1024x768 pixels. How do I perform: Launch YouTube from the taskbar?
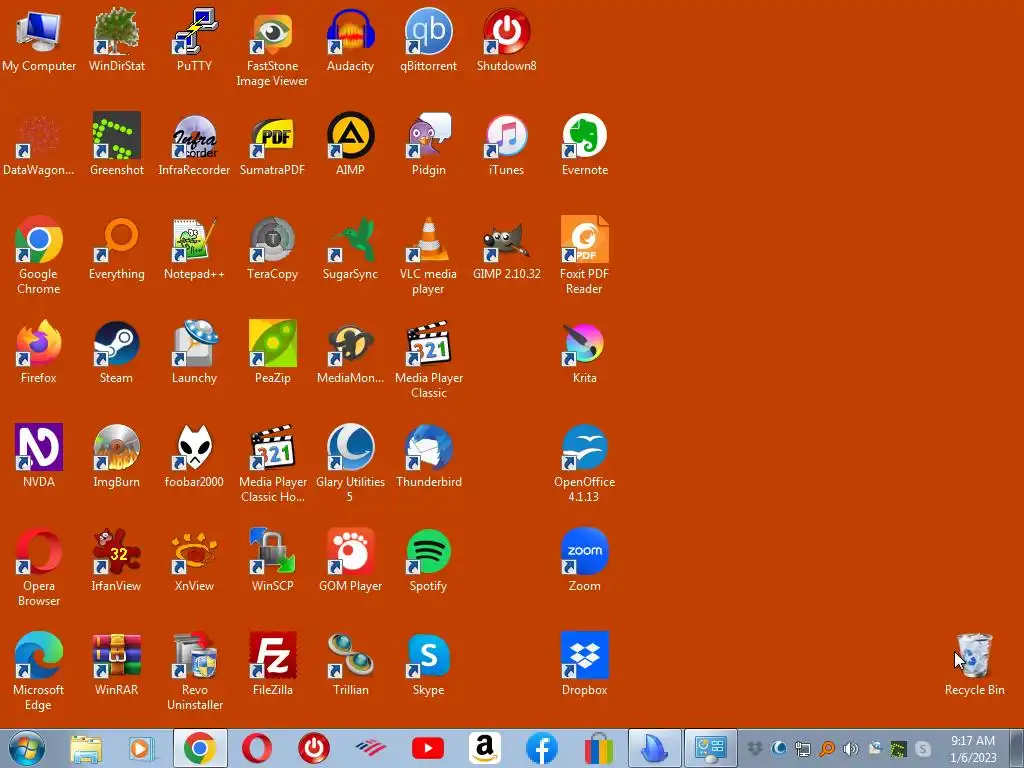[428, 748]
